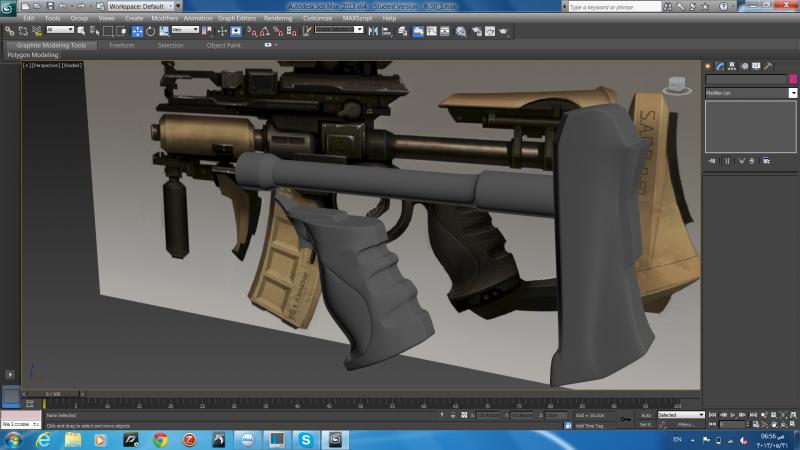Click the Configure Modifier Sets icon
Screen dimensions: 800x450
[x=766, y=161]
